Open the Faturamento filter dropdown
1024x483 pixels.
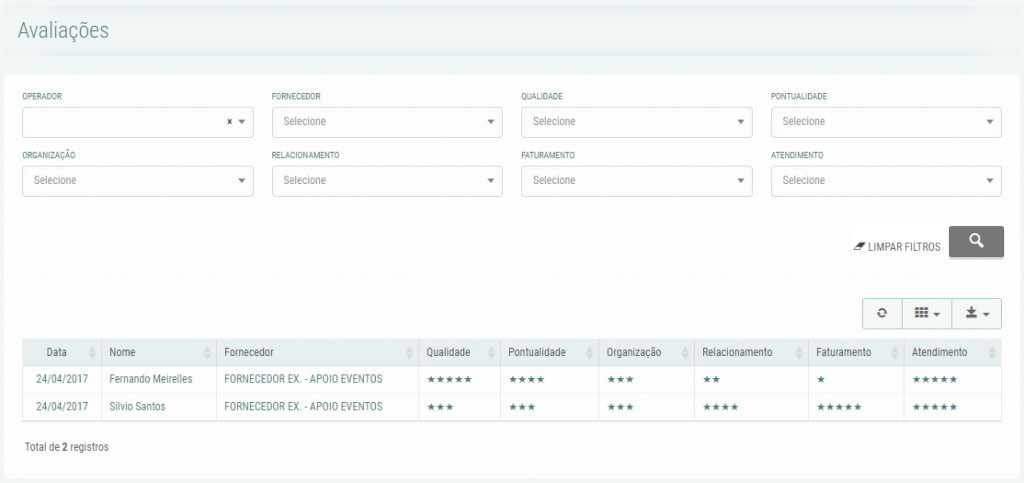point(637,181)
